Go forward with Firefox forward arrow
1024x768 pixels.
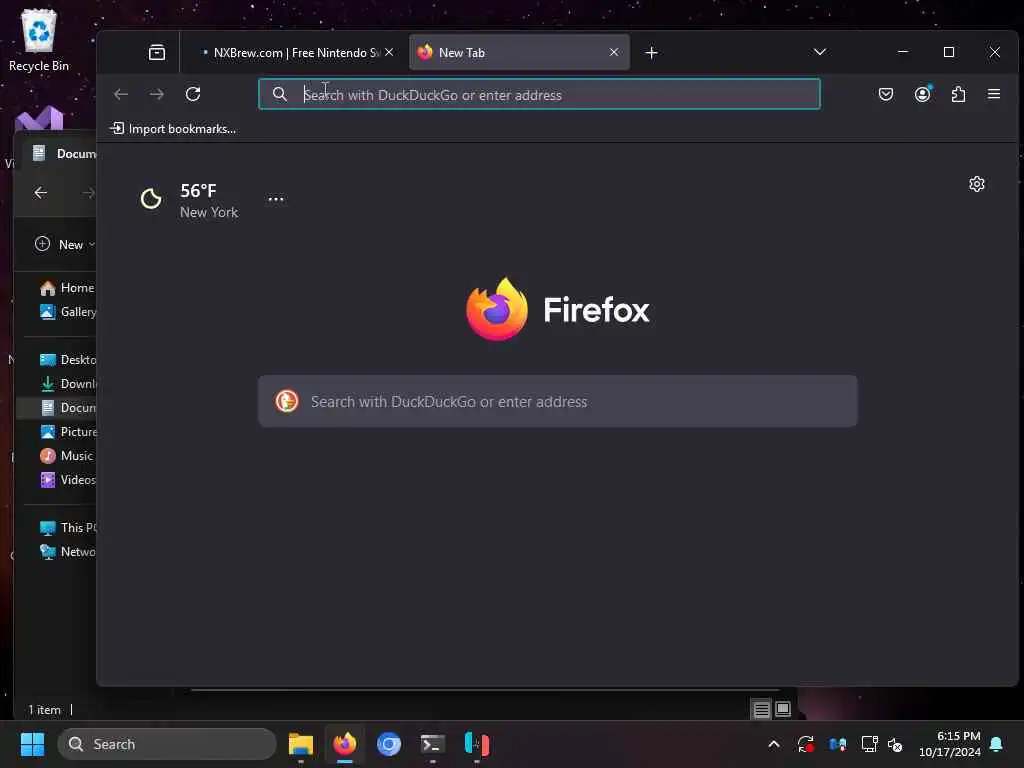point(157,94)
